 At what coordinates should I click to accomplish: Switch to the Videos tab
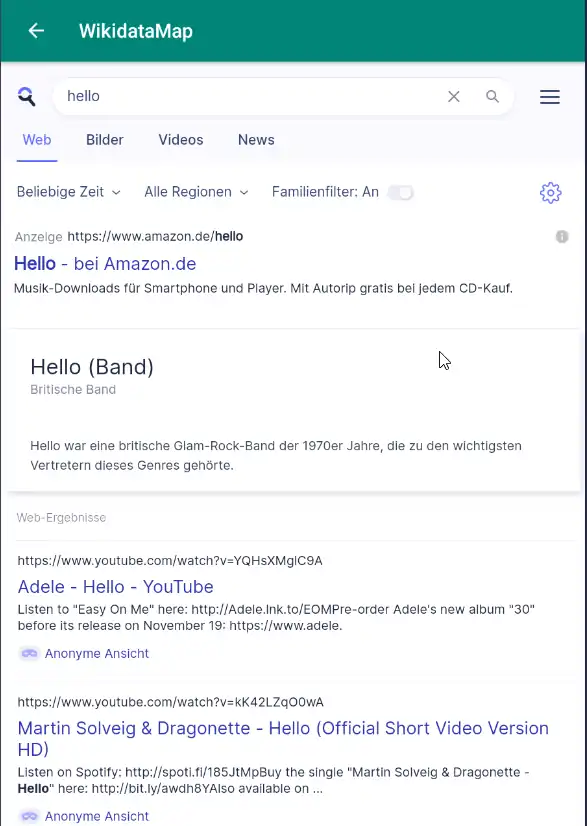[x=181, y=140]
